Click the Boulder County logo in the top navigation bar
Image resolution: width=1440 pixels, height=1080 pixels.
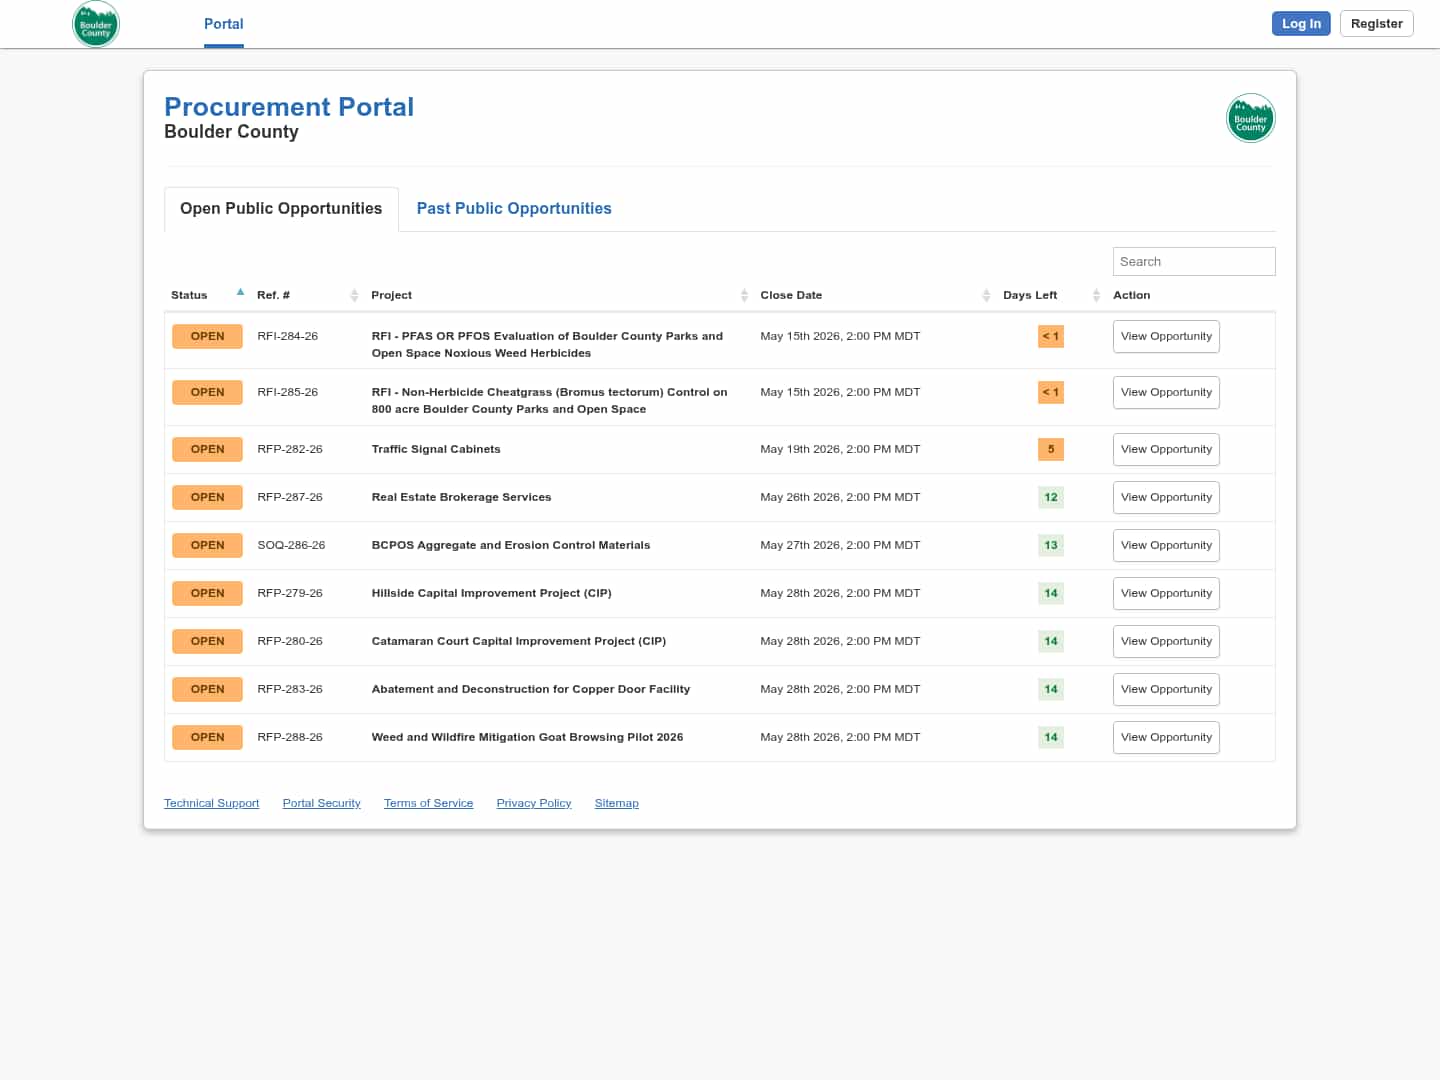point(96,24)
